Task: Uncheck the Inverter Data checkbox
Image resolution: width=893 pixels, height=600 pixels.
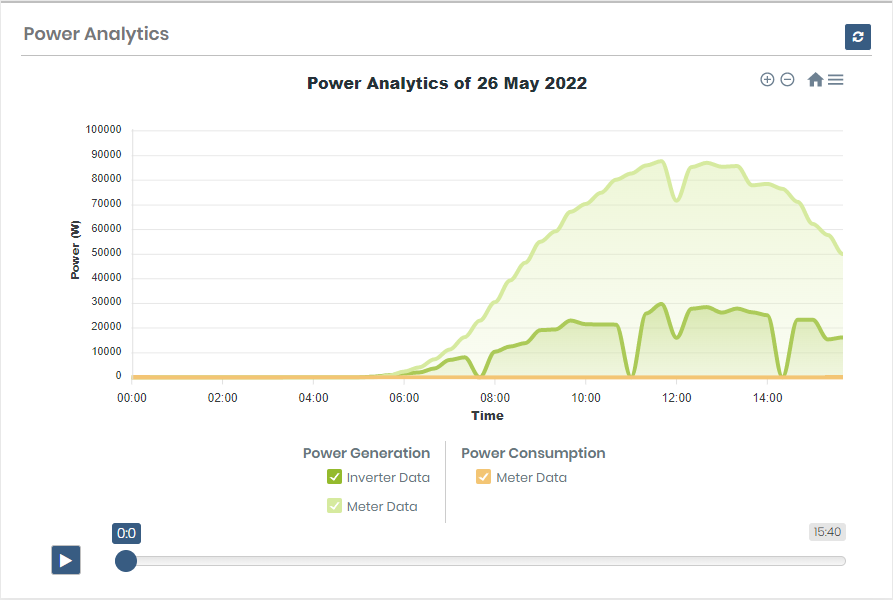Action: coord(335,477)
